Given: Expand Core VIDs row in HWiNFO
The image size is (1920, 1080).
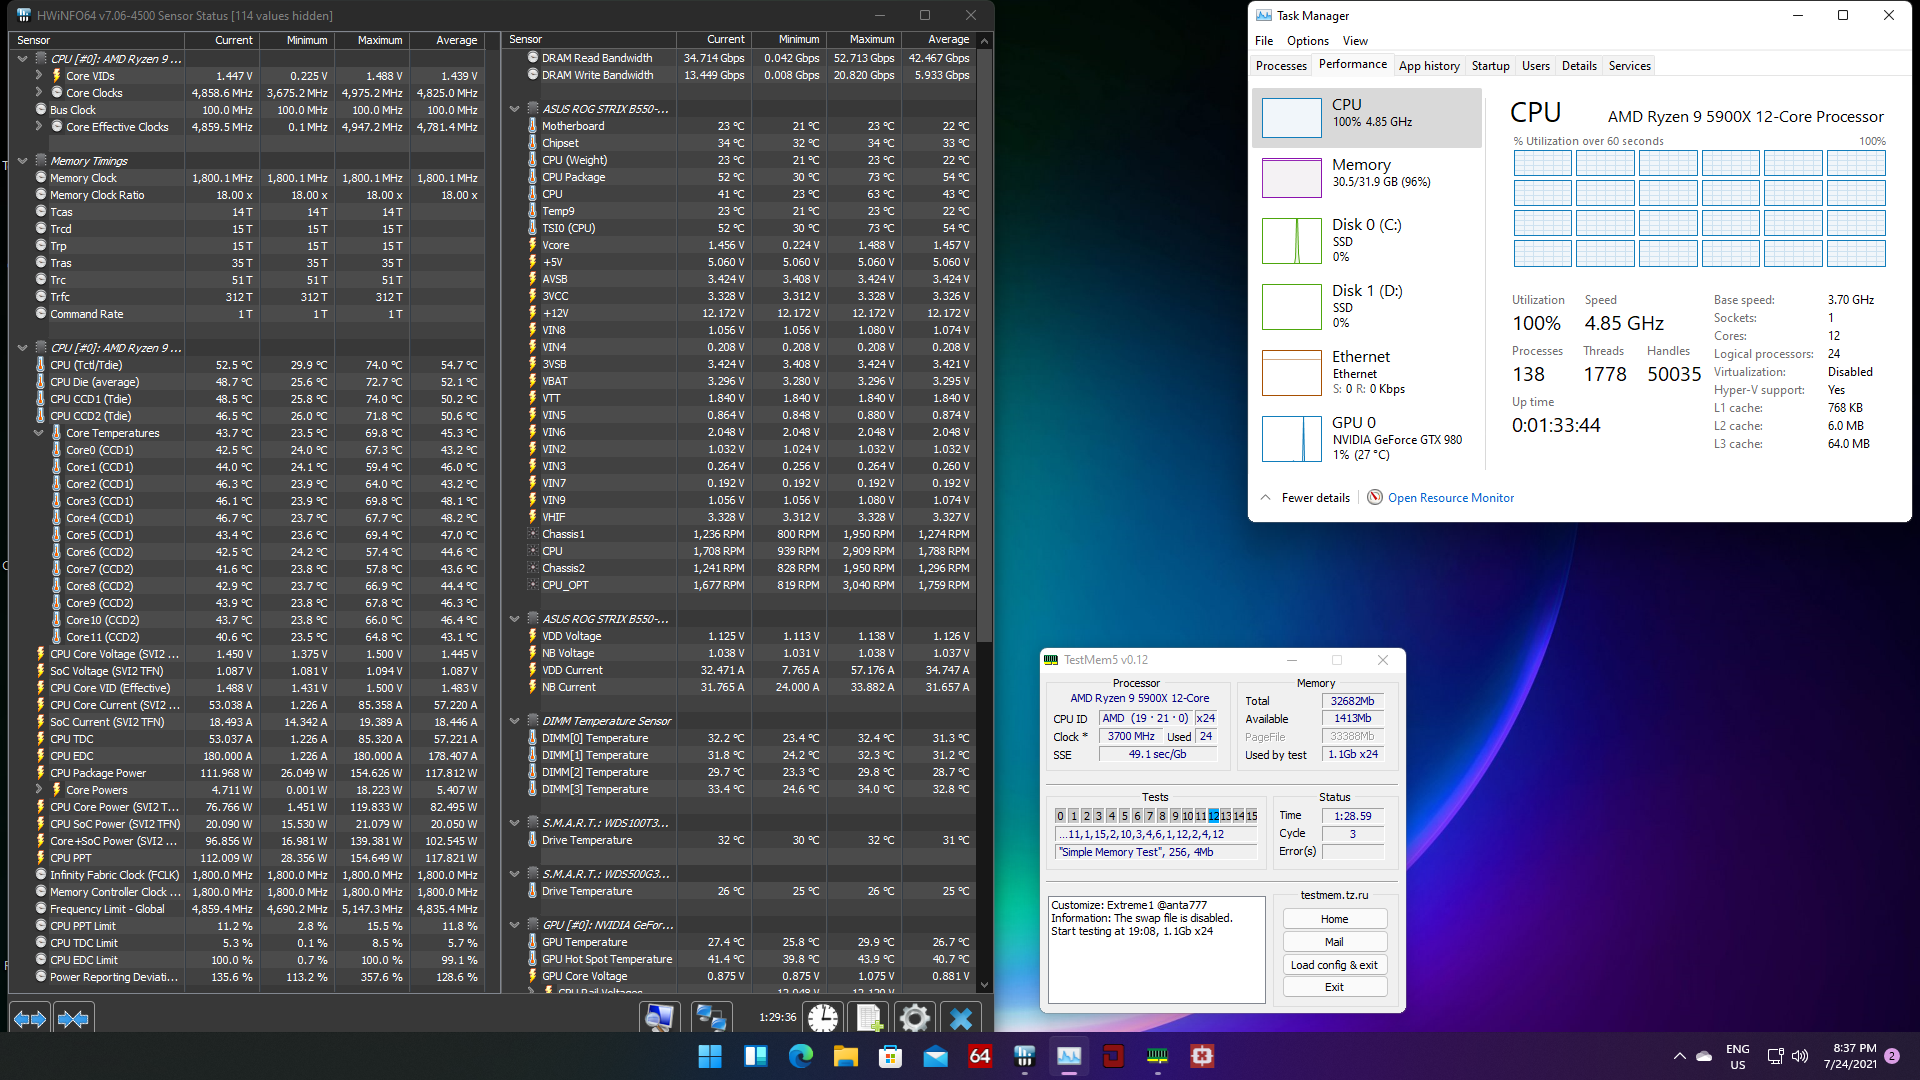Looking at the screenshot, I should pos(38,76).
